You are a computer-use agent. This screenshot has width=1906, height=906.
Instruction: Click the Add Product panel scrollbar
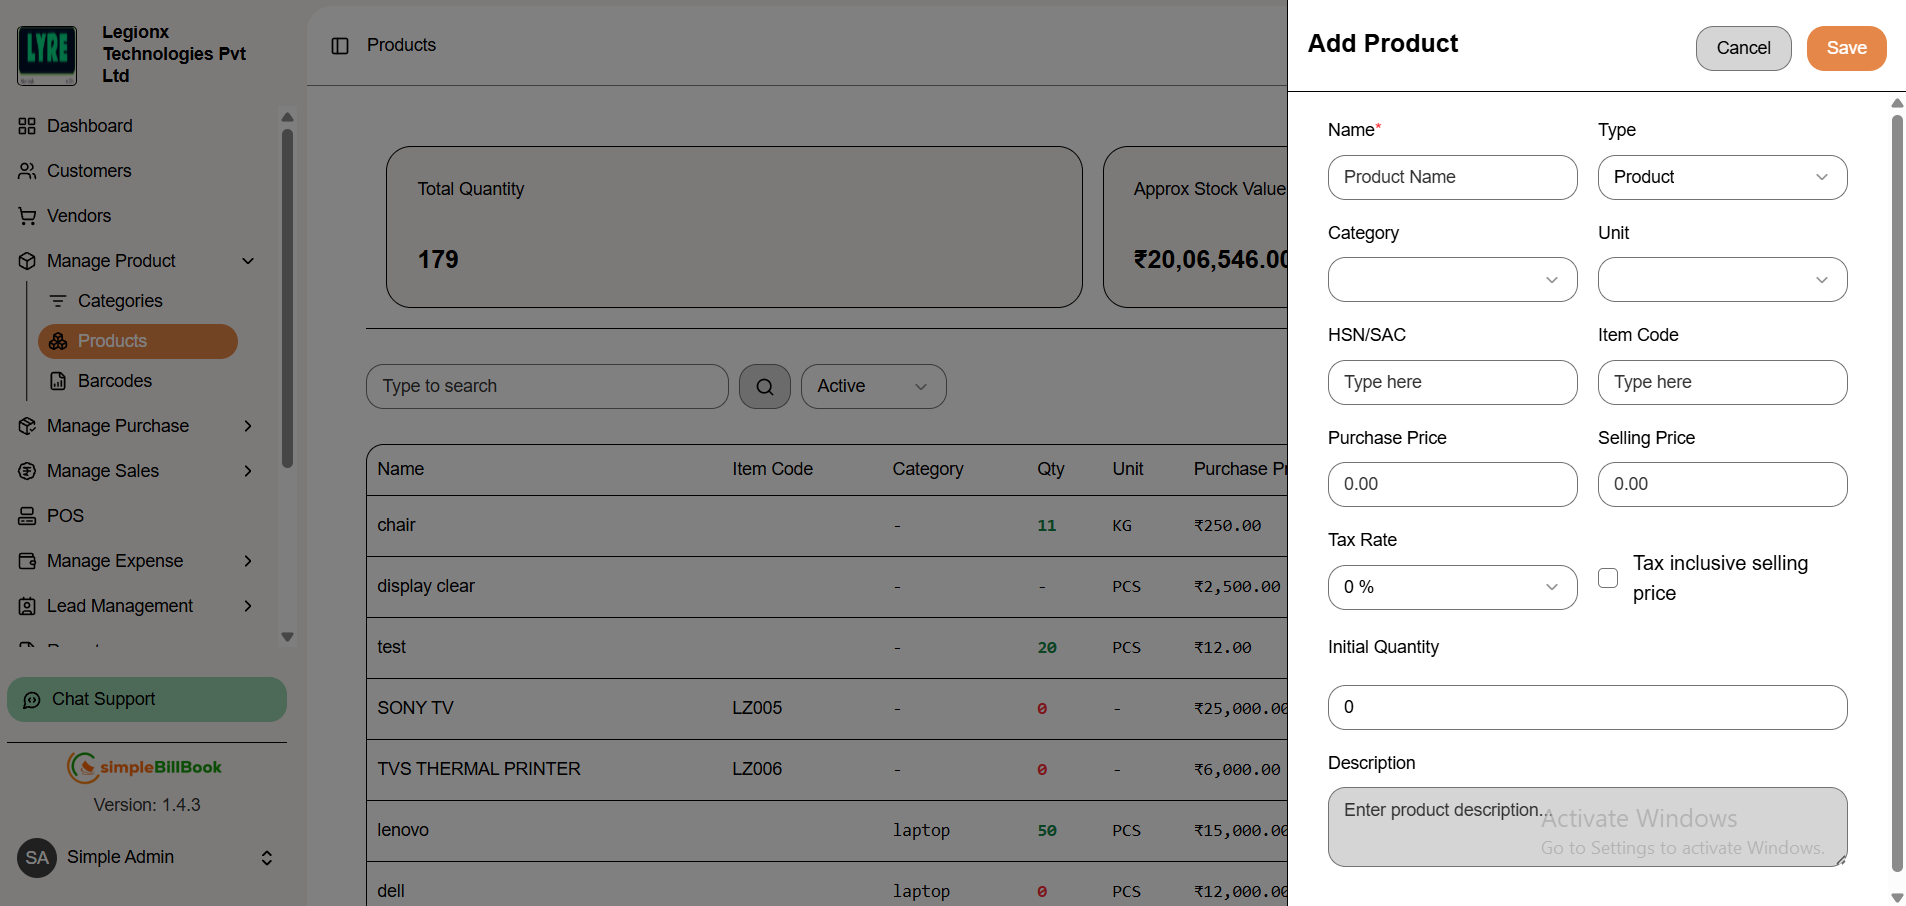(x=1897, y=493)
